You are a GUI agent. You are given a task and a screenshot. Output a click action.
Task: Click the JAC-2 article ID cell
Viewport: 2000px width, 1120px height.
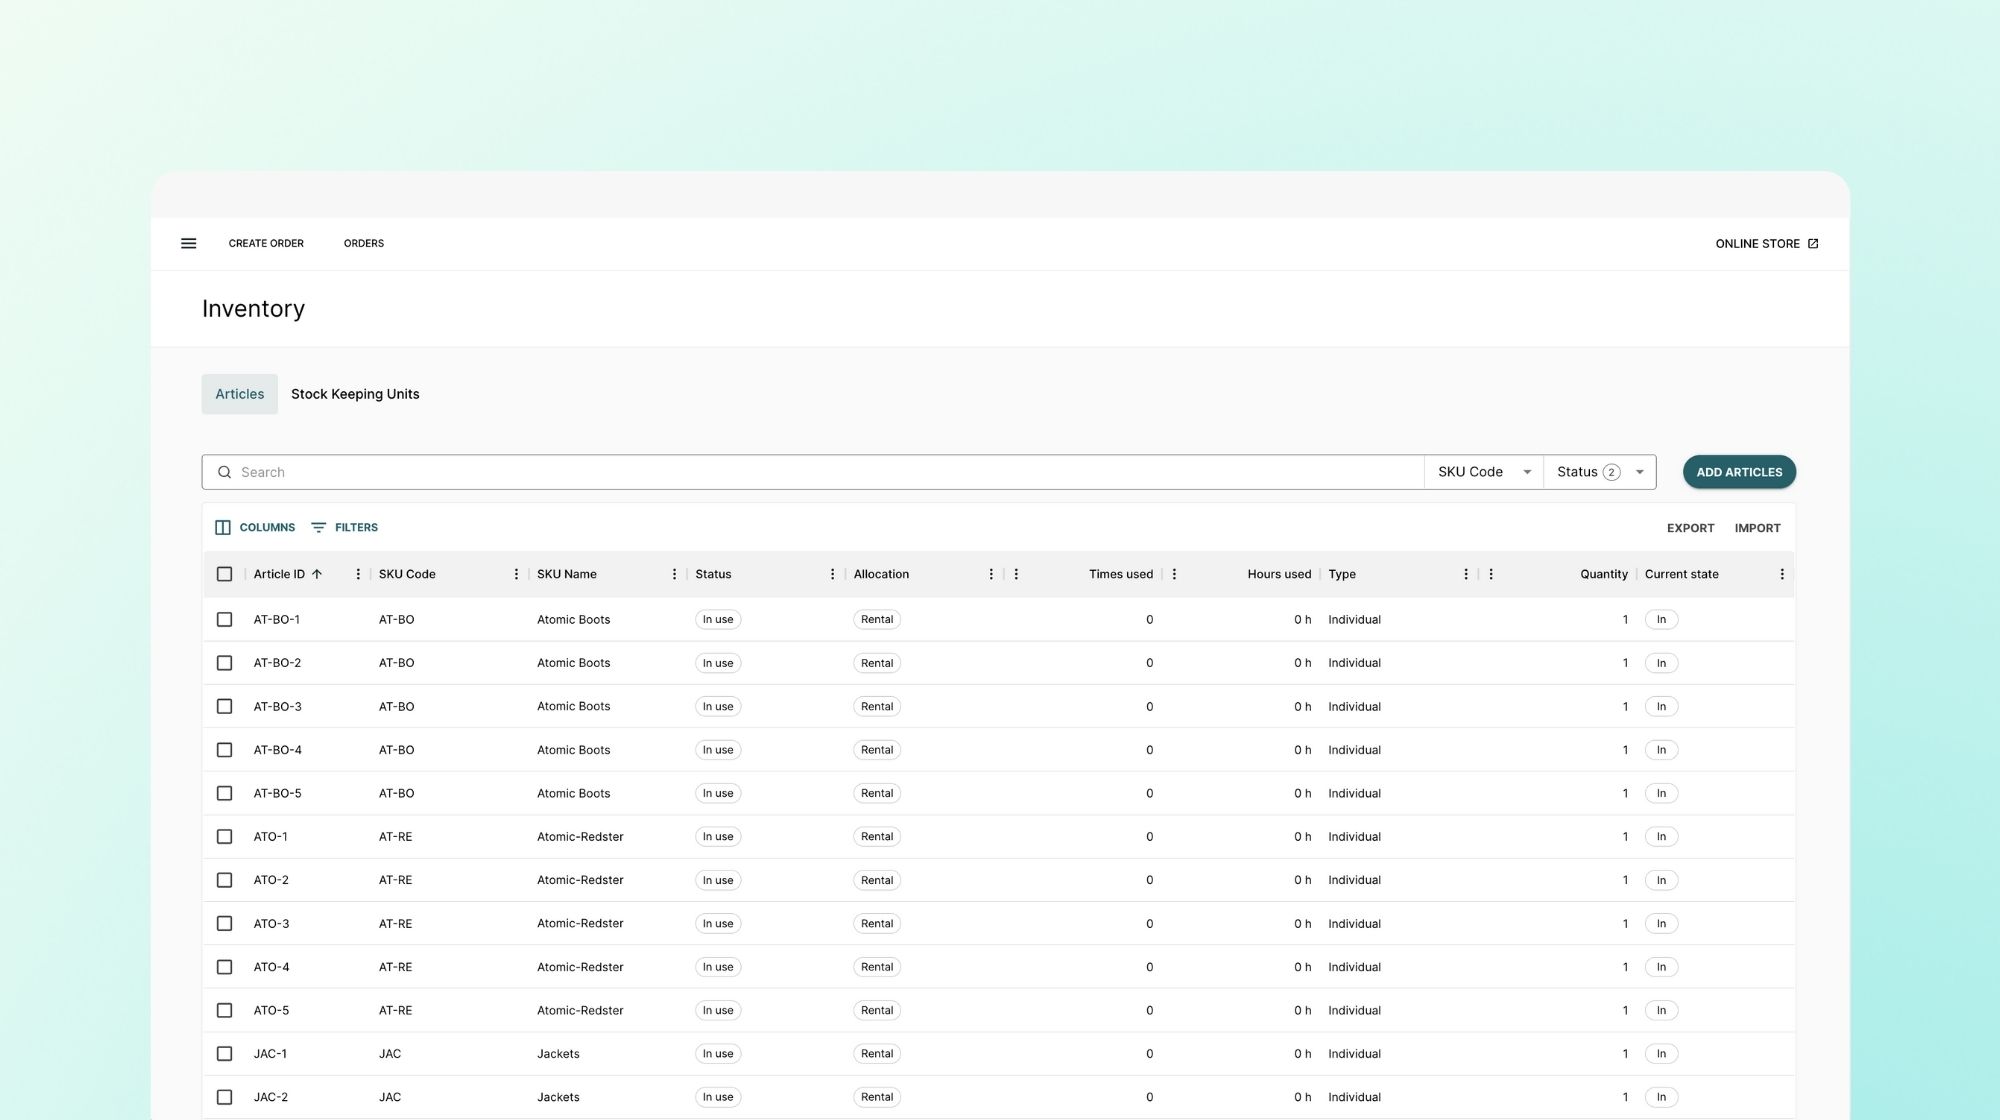(x=270, y=1097)
